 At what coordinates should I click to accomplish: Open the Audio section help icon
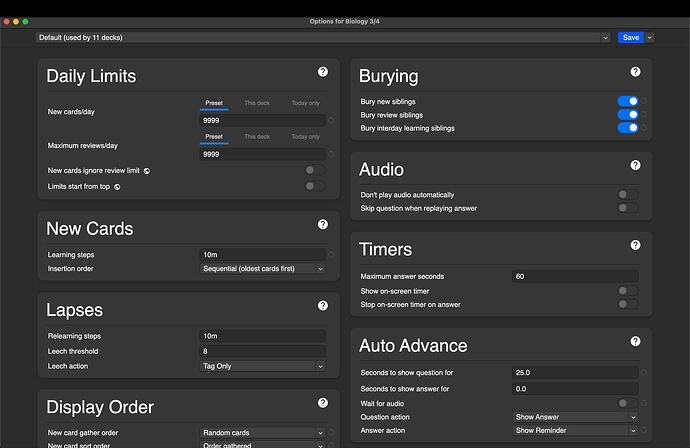point(635,165)
